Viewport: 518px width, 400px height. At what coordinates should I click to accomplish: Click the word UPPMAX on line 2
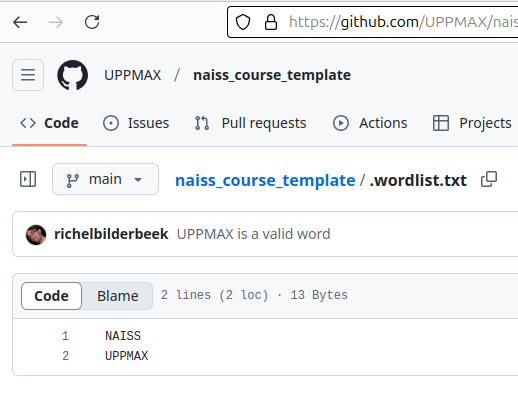point(126,356)
